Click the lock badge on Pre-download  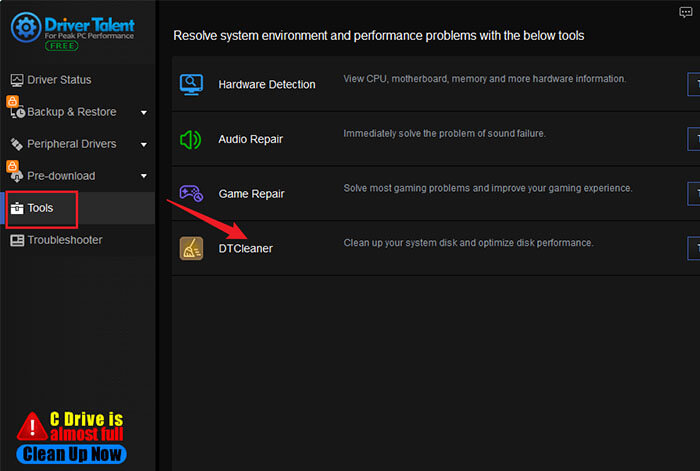pos(12,166)
